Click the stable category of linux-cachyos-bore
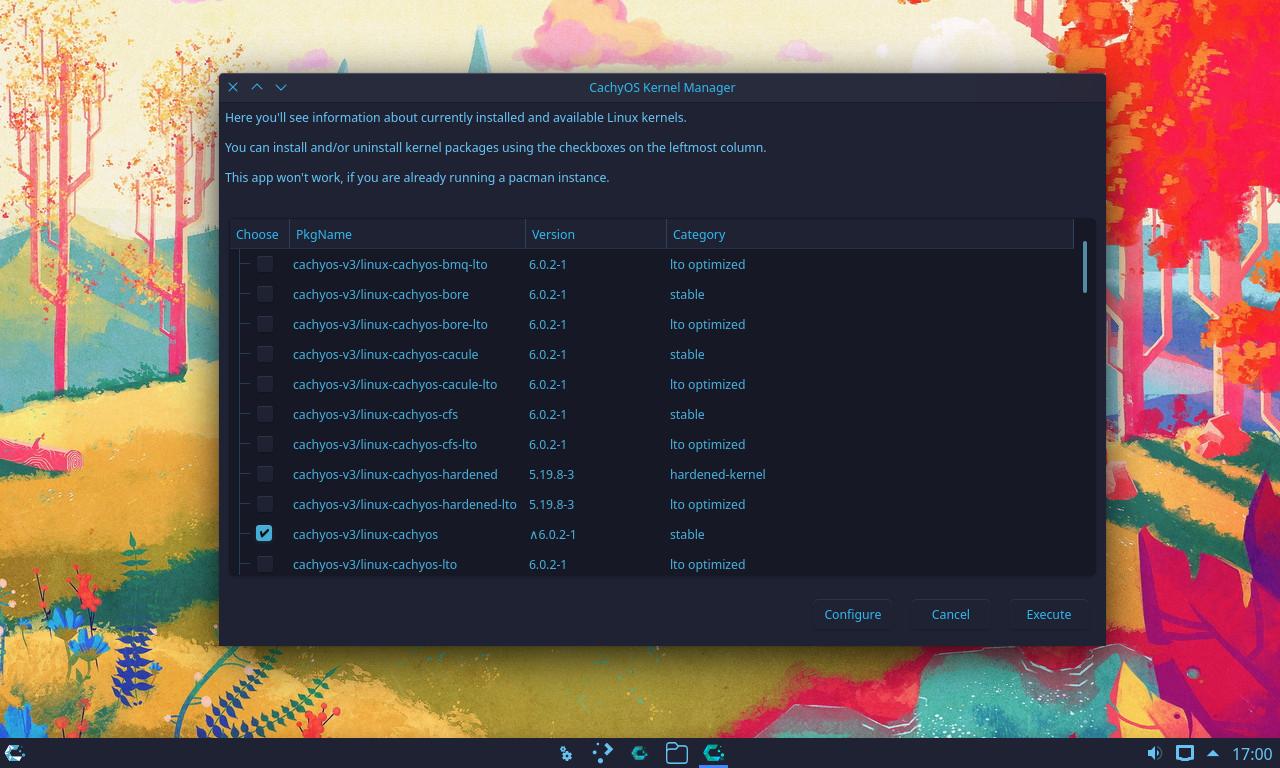Screen dimensions: 1280x768 click(687, 294)
